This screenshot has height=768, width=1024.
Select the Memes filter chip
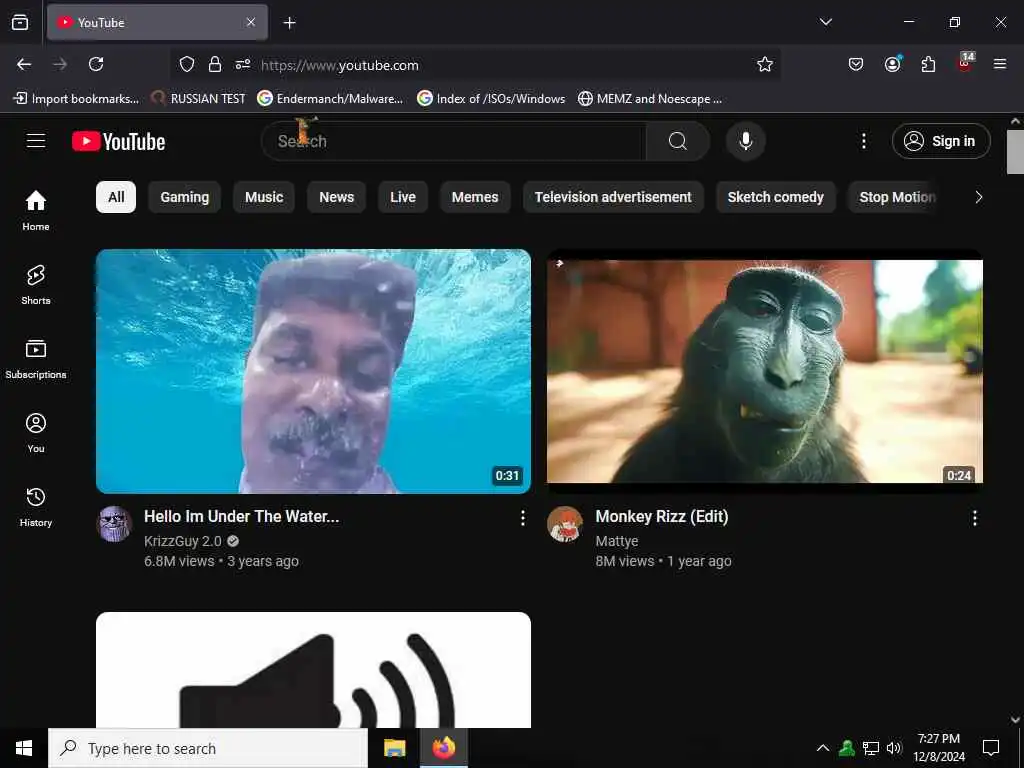click(475, 197)
